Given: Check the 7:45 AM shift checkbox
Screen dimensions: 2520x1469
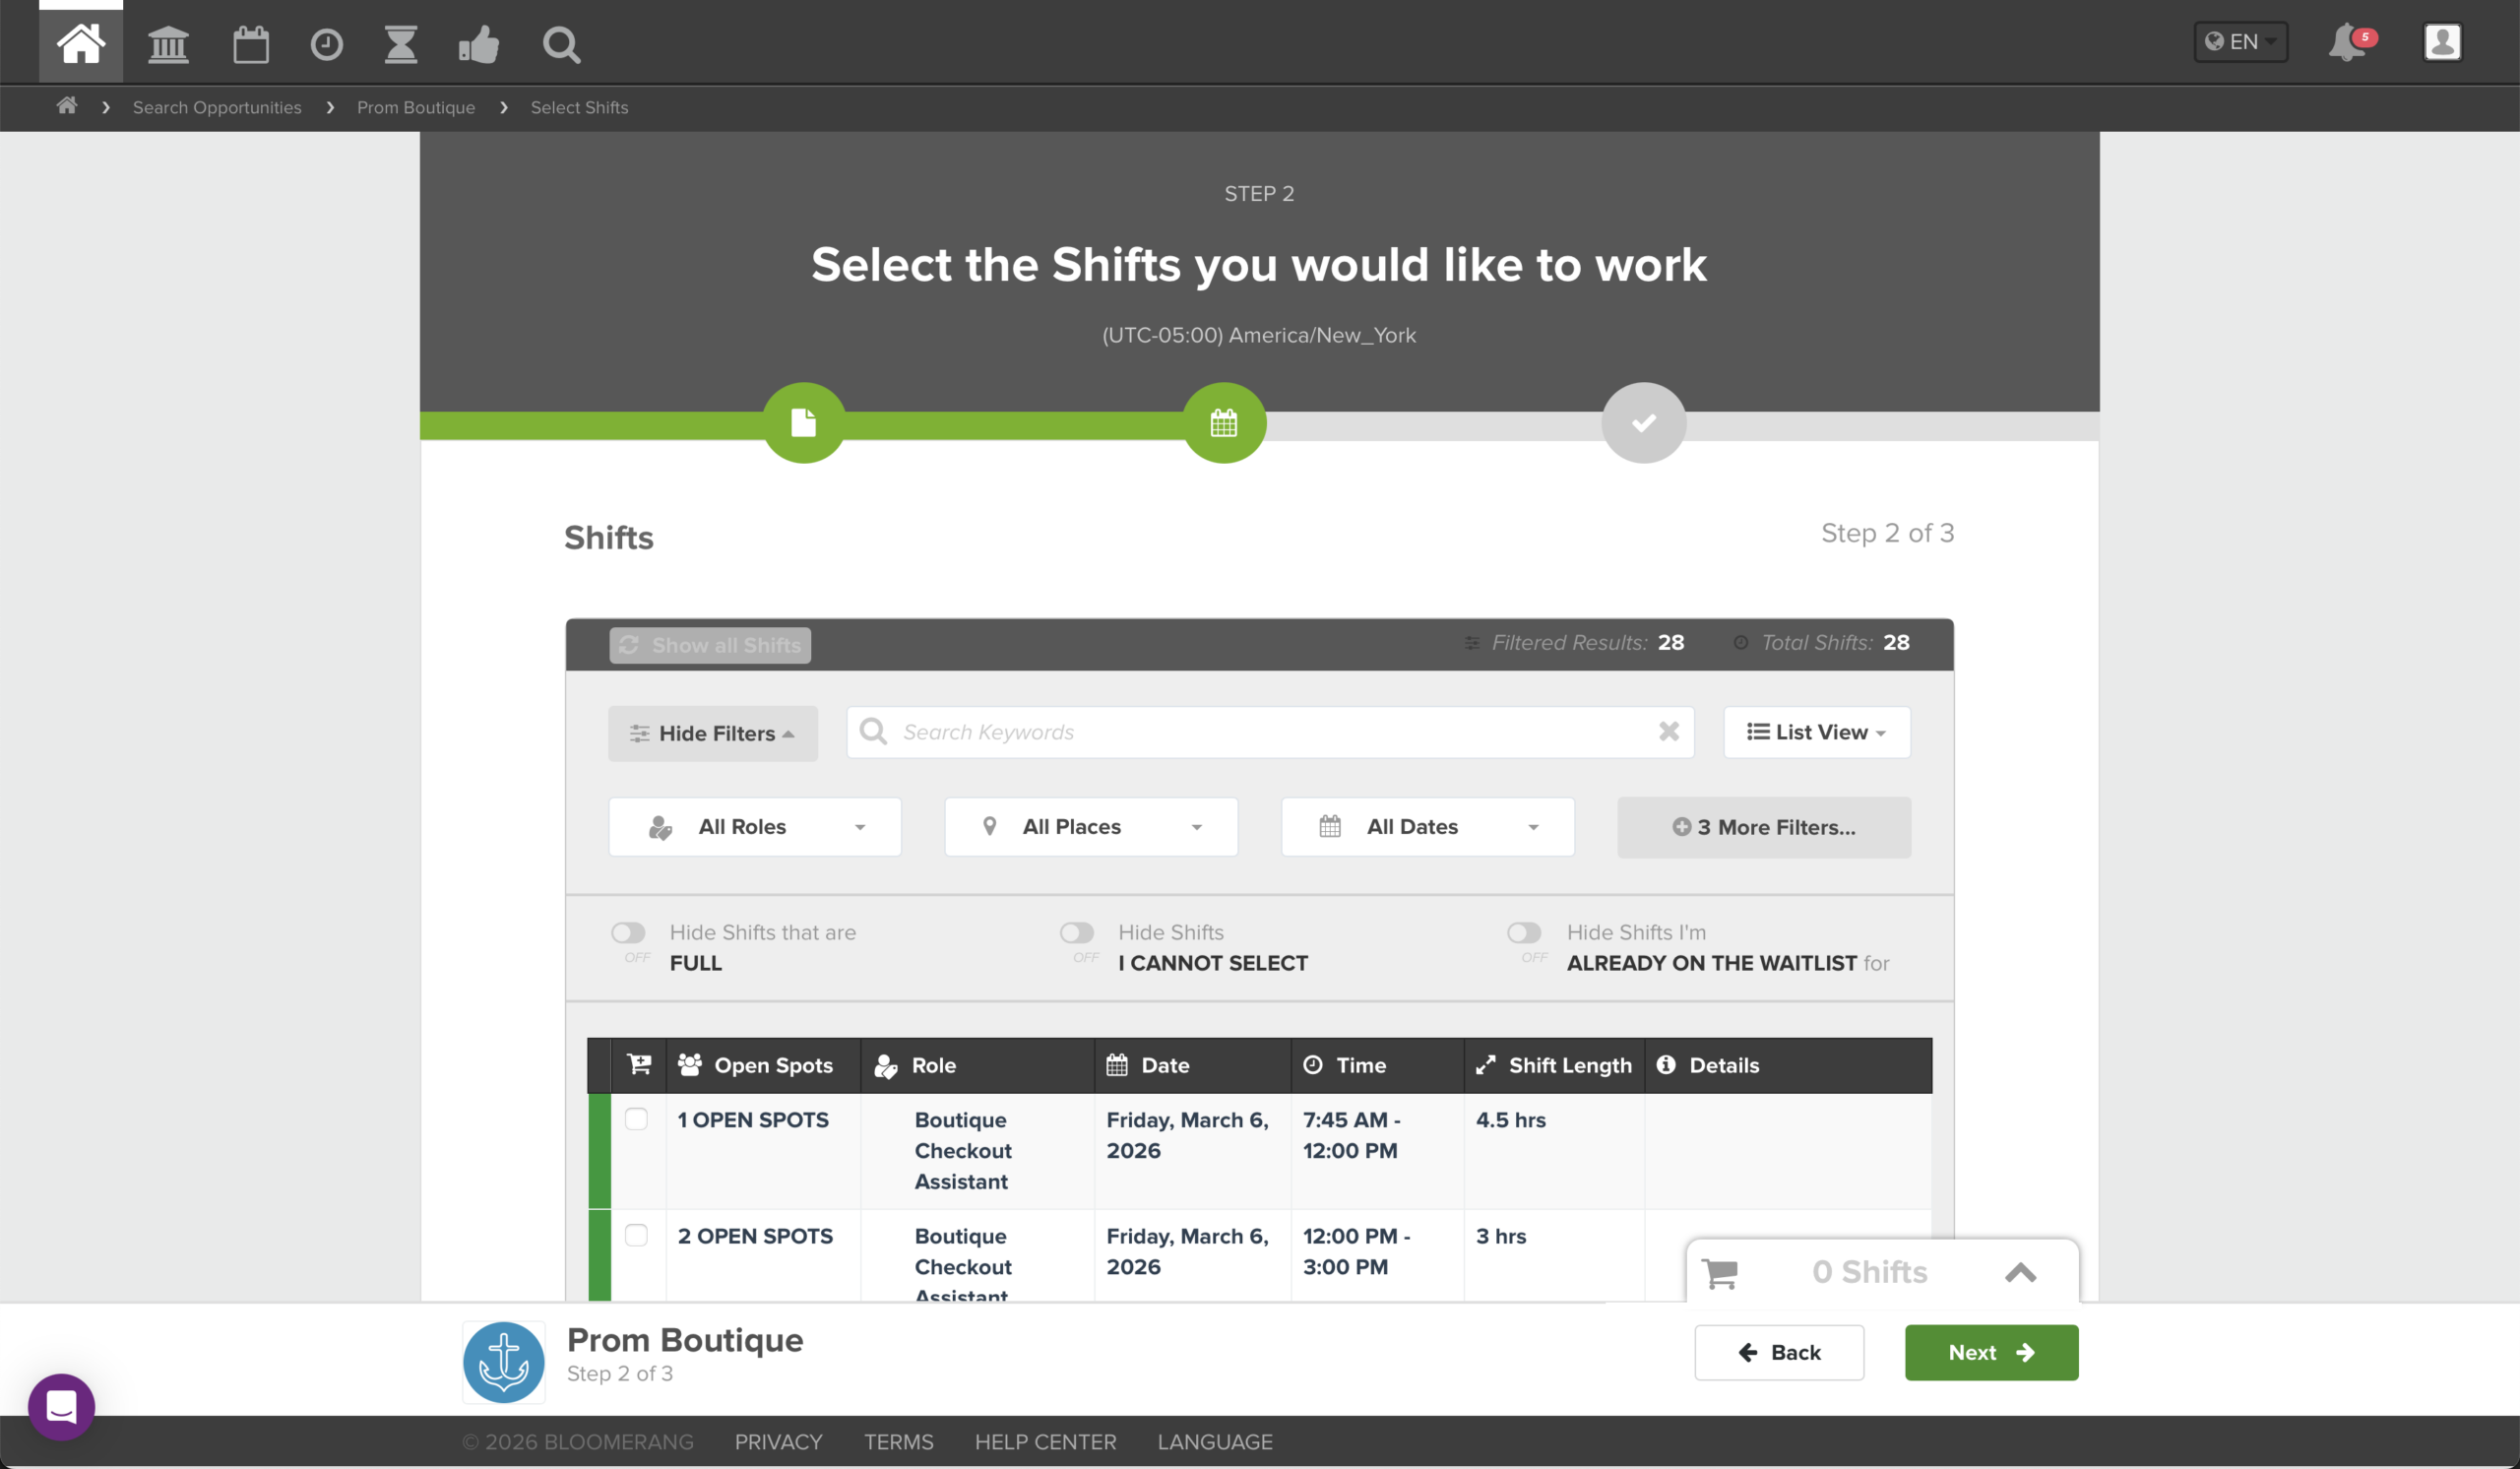Looking at the screenshot, I should click(x=636, y=1119).
